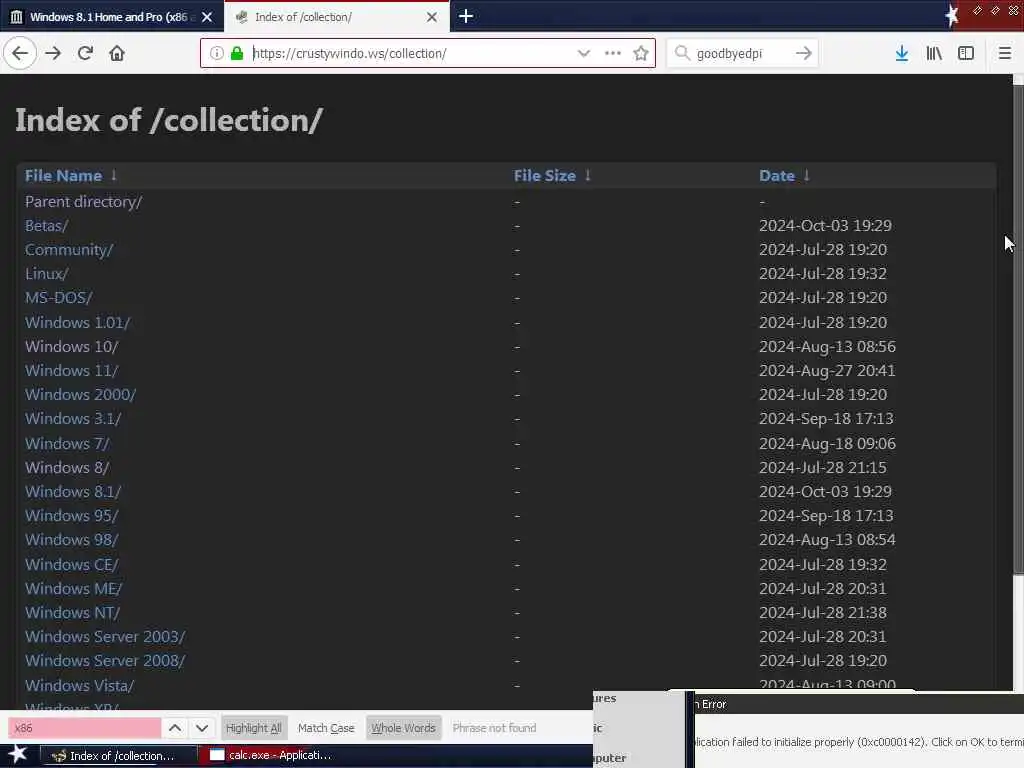Run the goodbyedpi search with the arrow
This screenshot has width=1024, height=768.
point(804,54)
